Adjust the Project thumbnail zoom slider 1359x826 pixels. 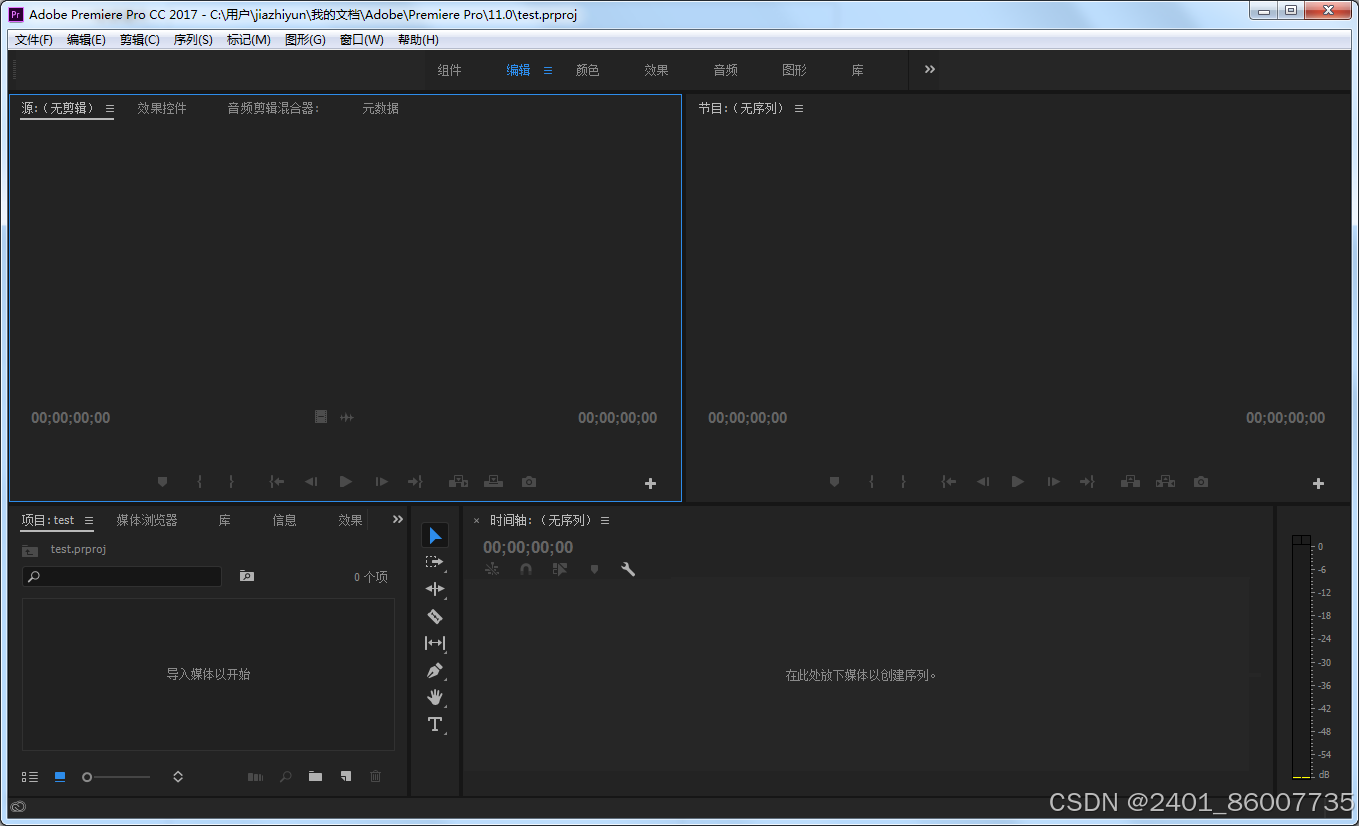click(116, 777)
